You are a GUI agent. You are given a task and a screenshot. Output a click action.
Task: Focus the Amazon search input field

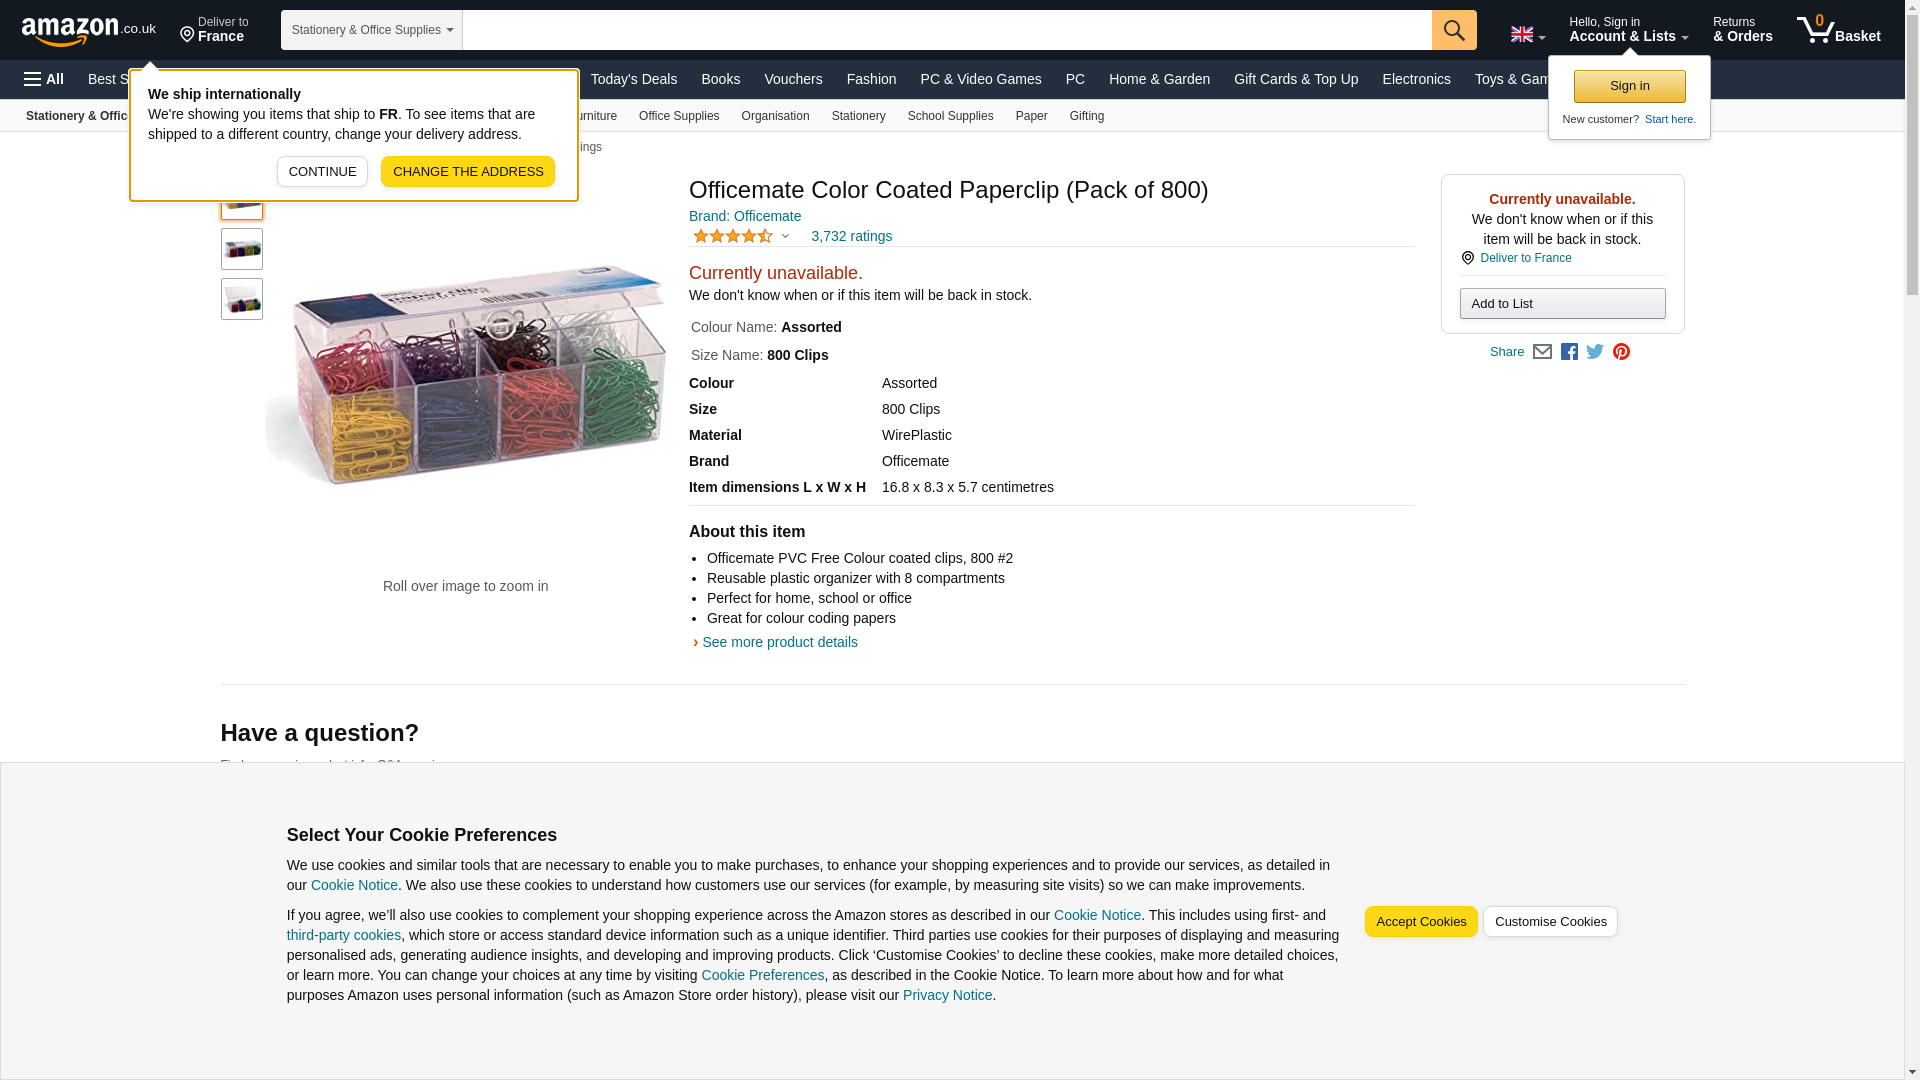click(x=946, y=30)
